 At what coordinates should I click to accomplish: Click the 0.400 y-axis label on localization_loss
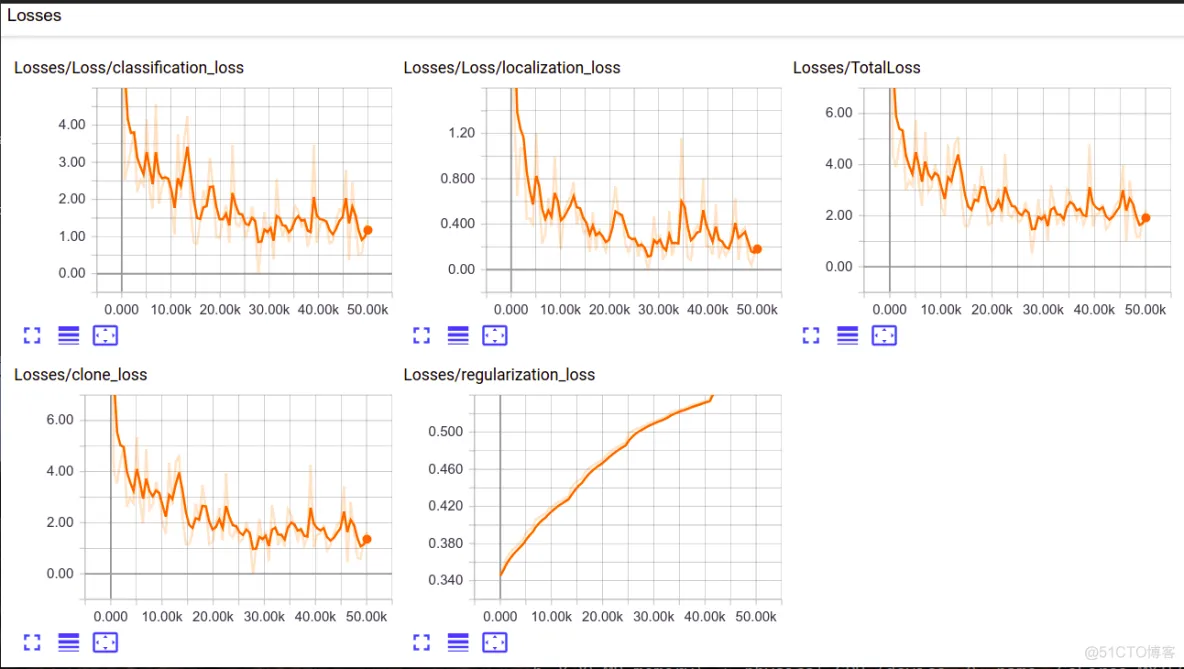point(458,224)
